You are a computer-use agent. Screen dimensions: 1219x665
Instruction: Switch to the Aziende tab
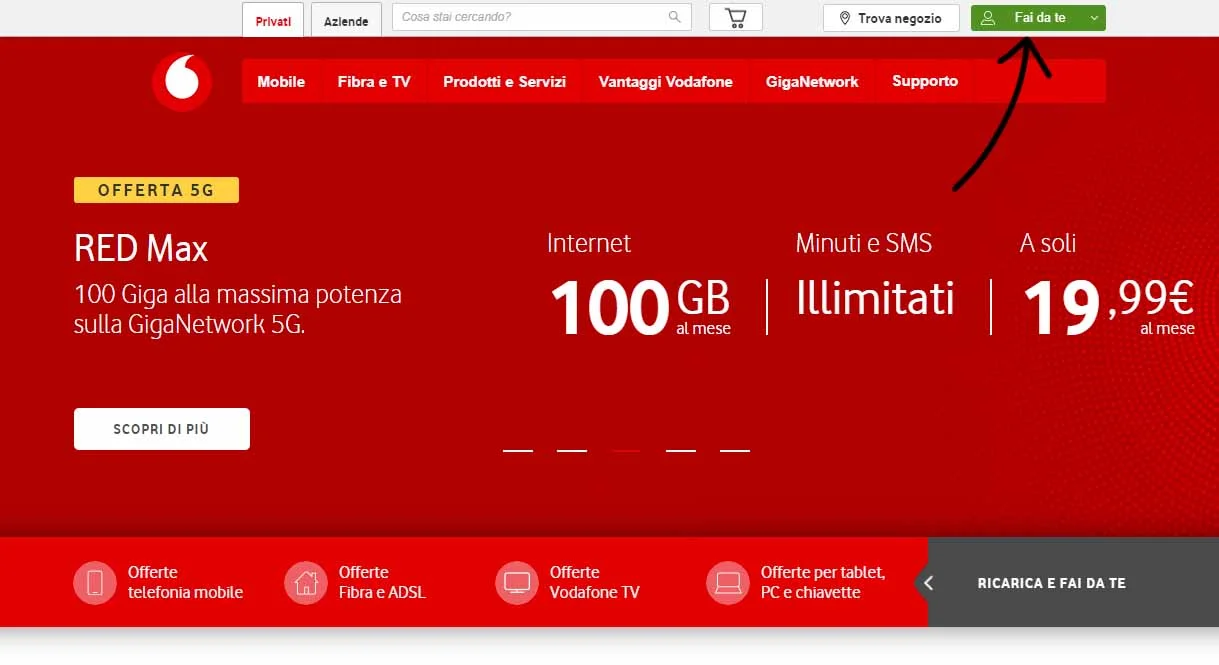tap(346, 20)
